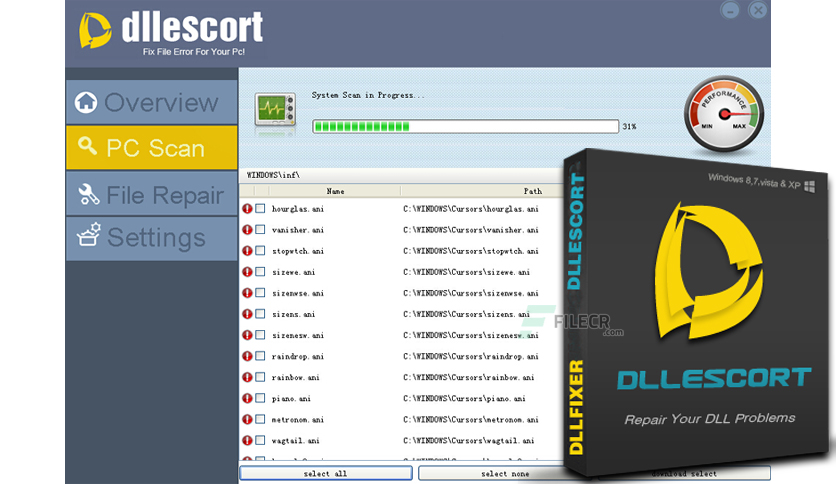Close the dllescort window
The height and width of the screenshot is (484, 836).
[x=758, y=10]
